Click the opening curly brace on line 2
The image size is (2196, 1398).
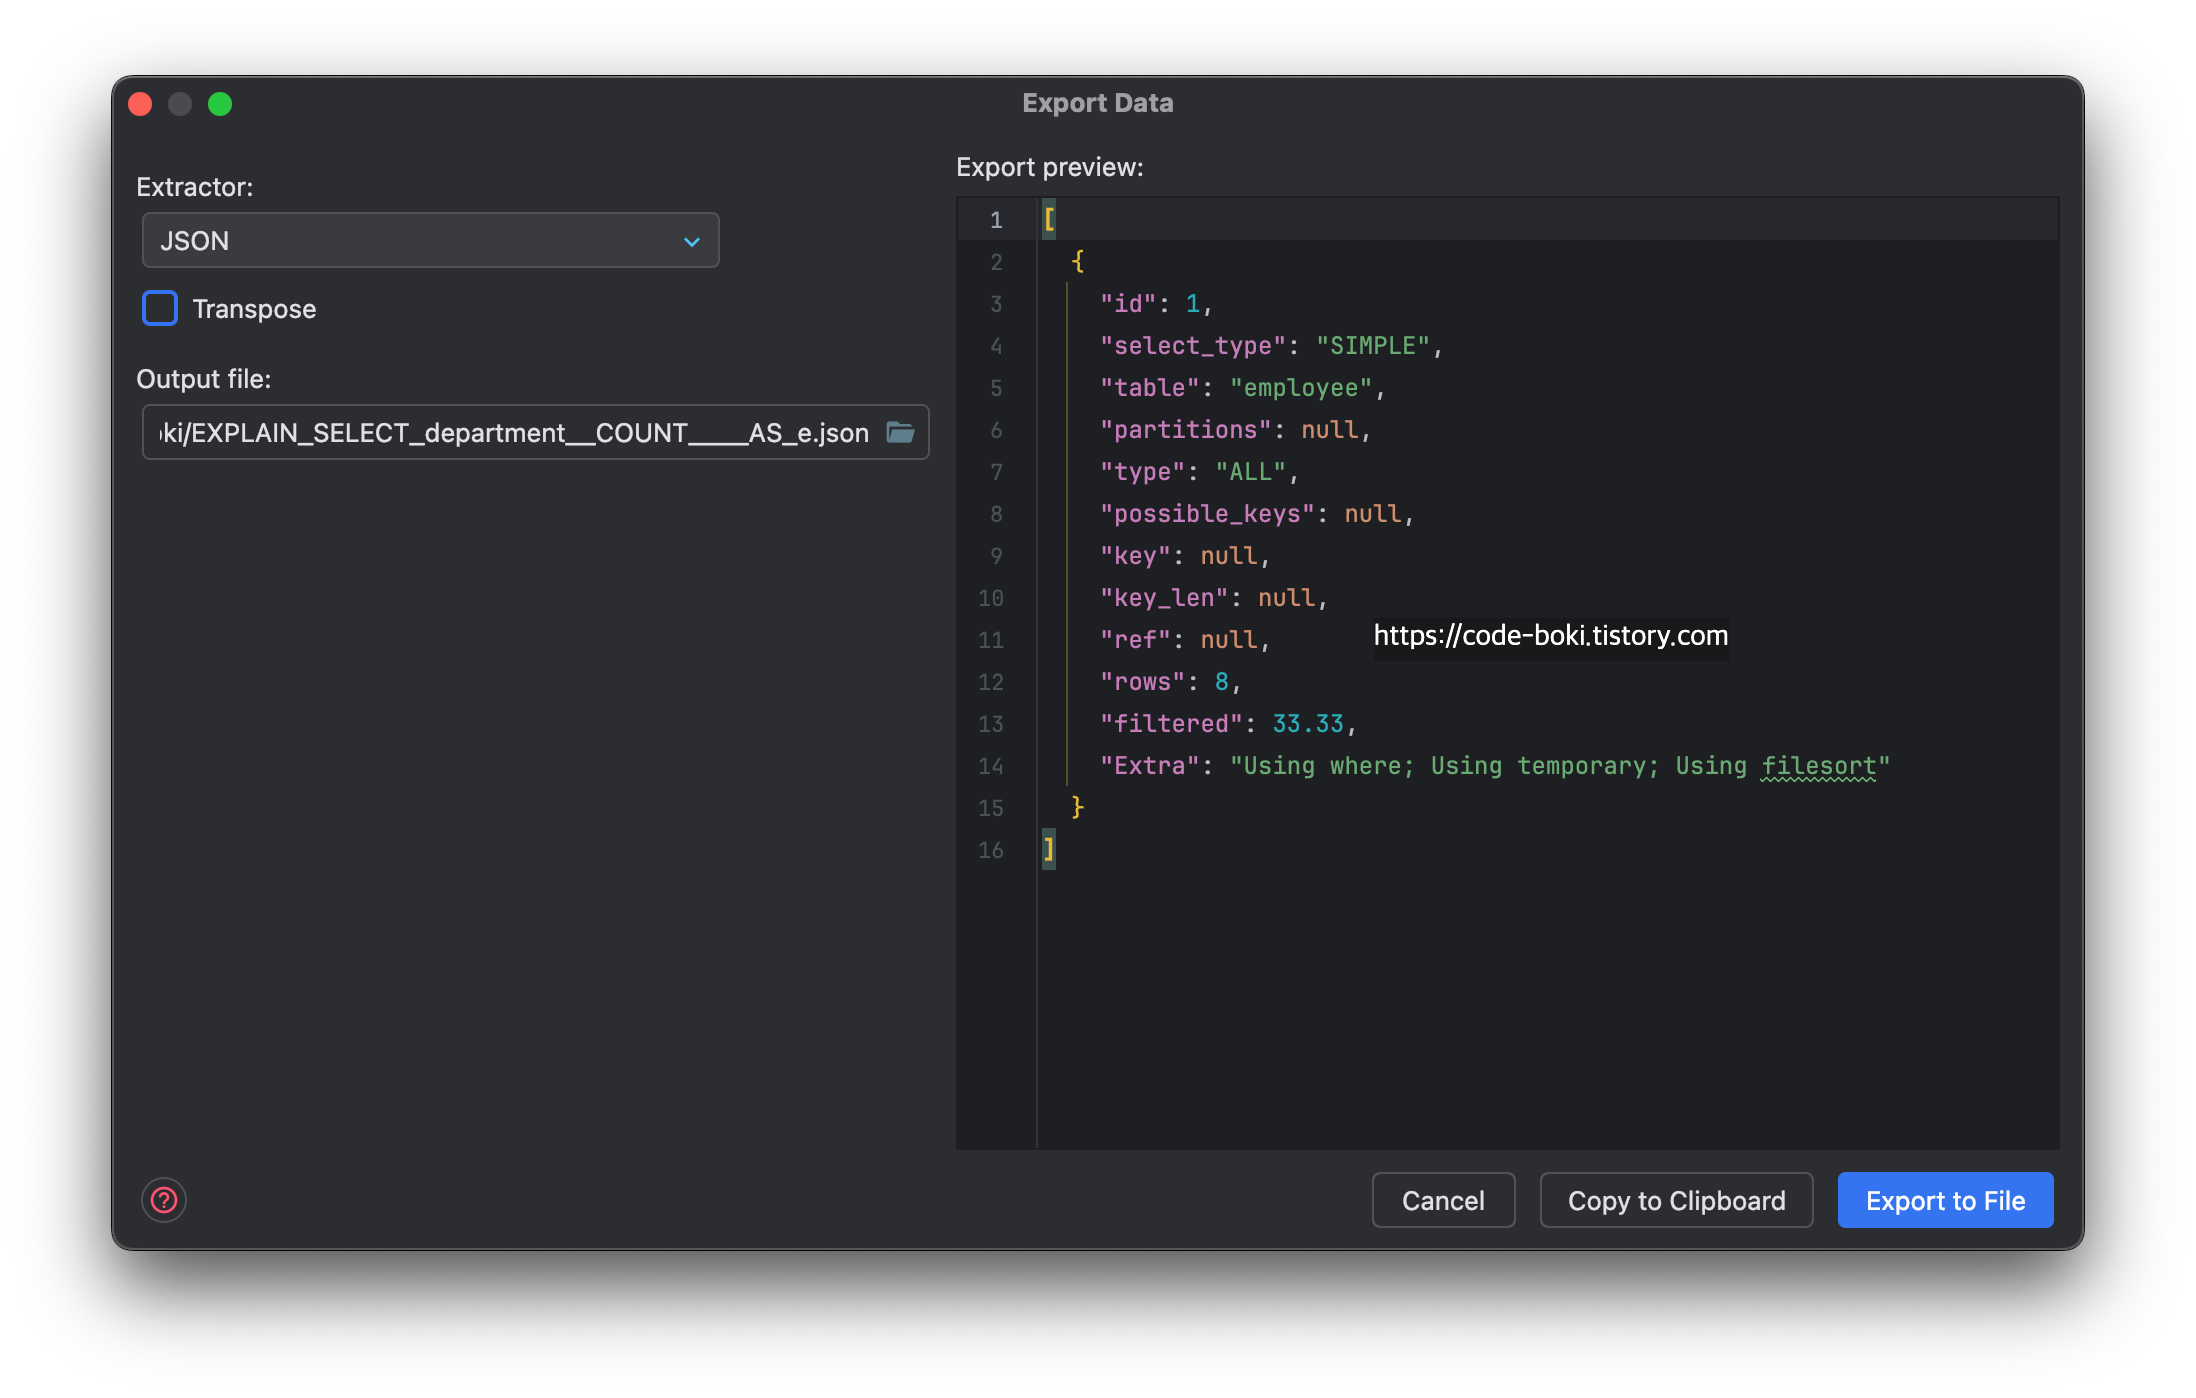[1078, 261]
